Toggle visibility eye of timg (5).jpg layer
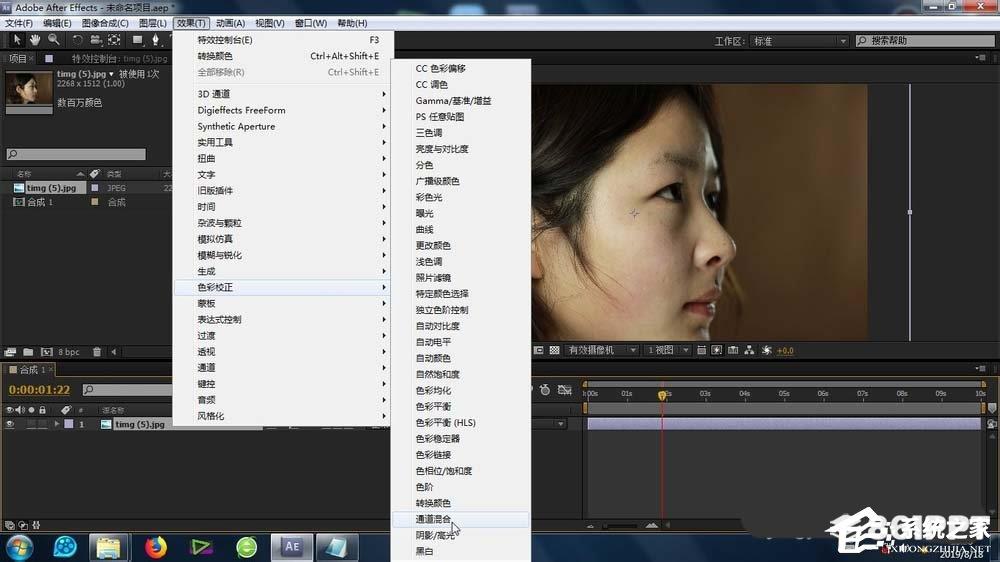Viewport: 1000px width, 562px height. click(x=10, y=424)
